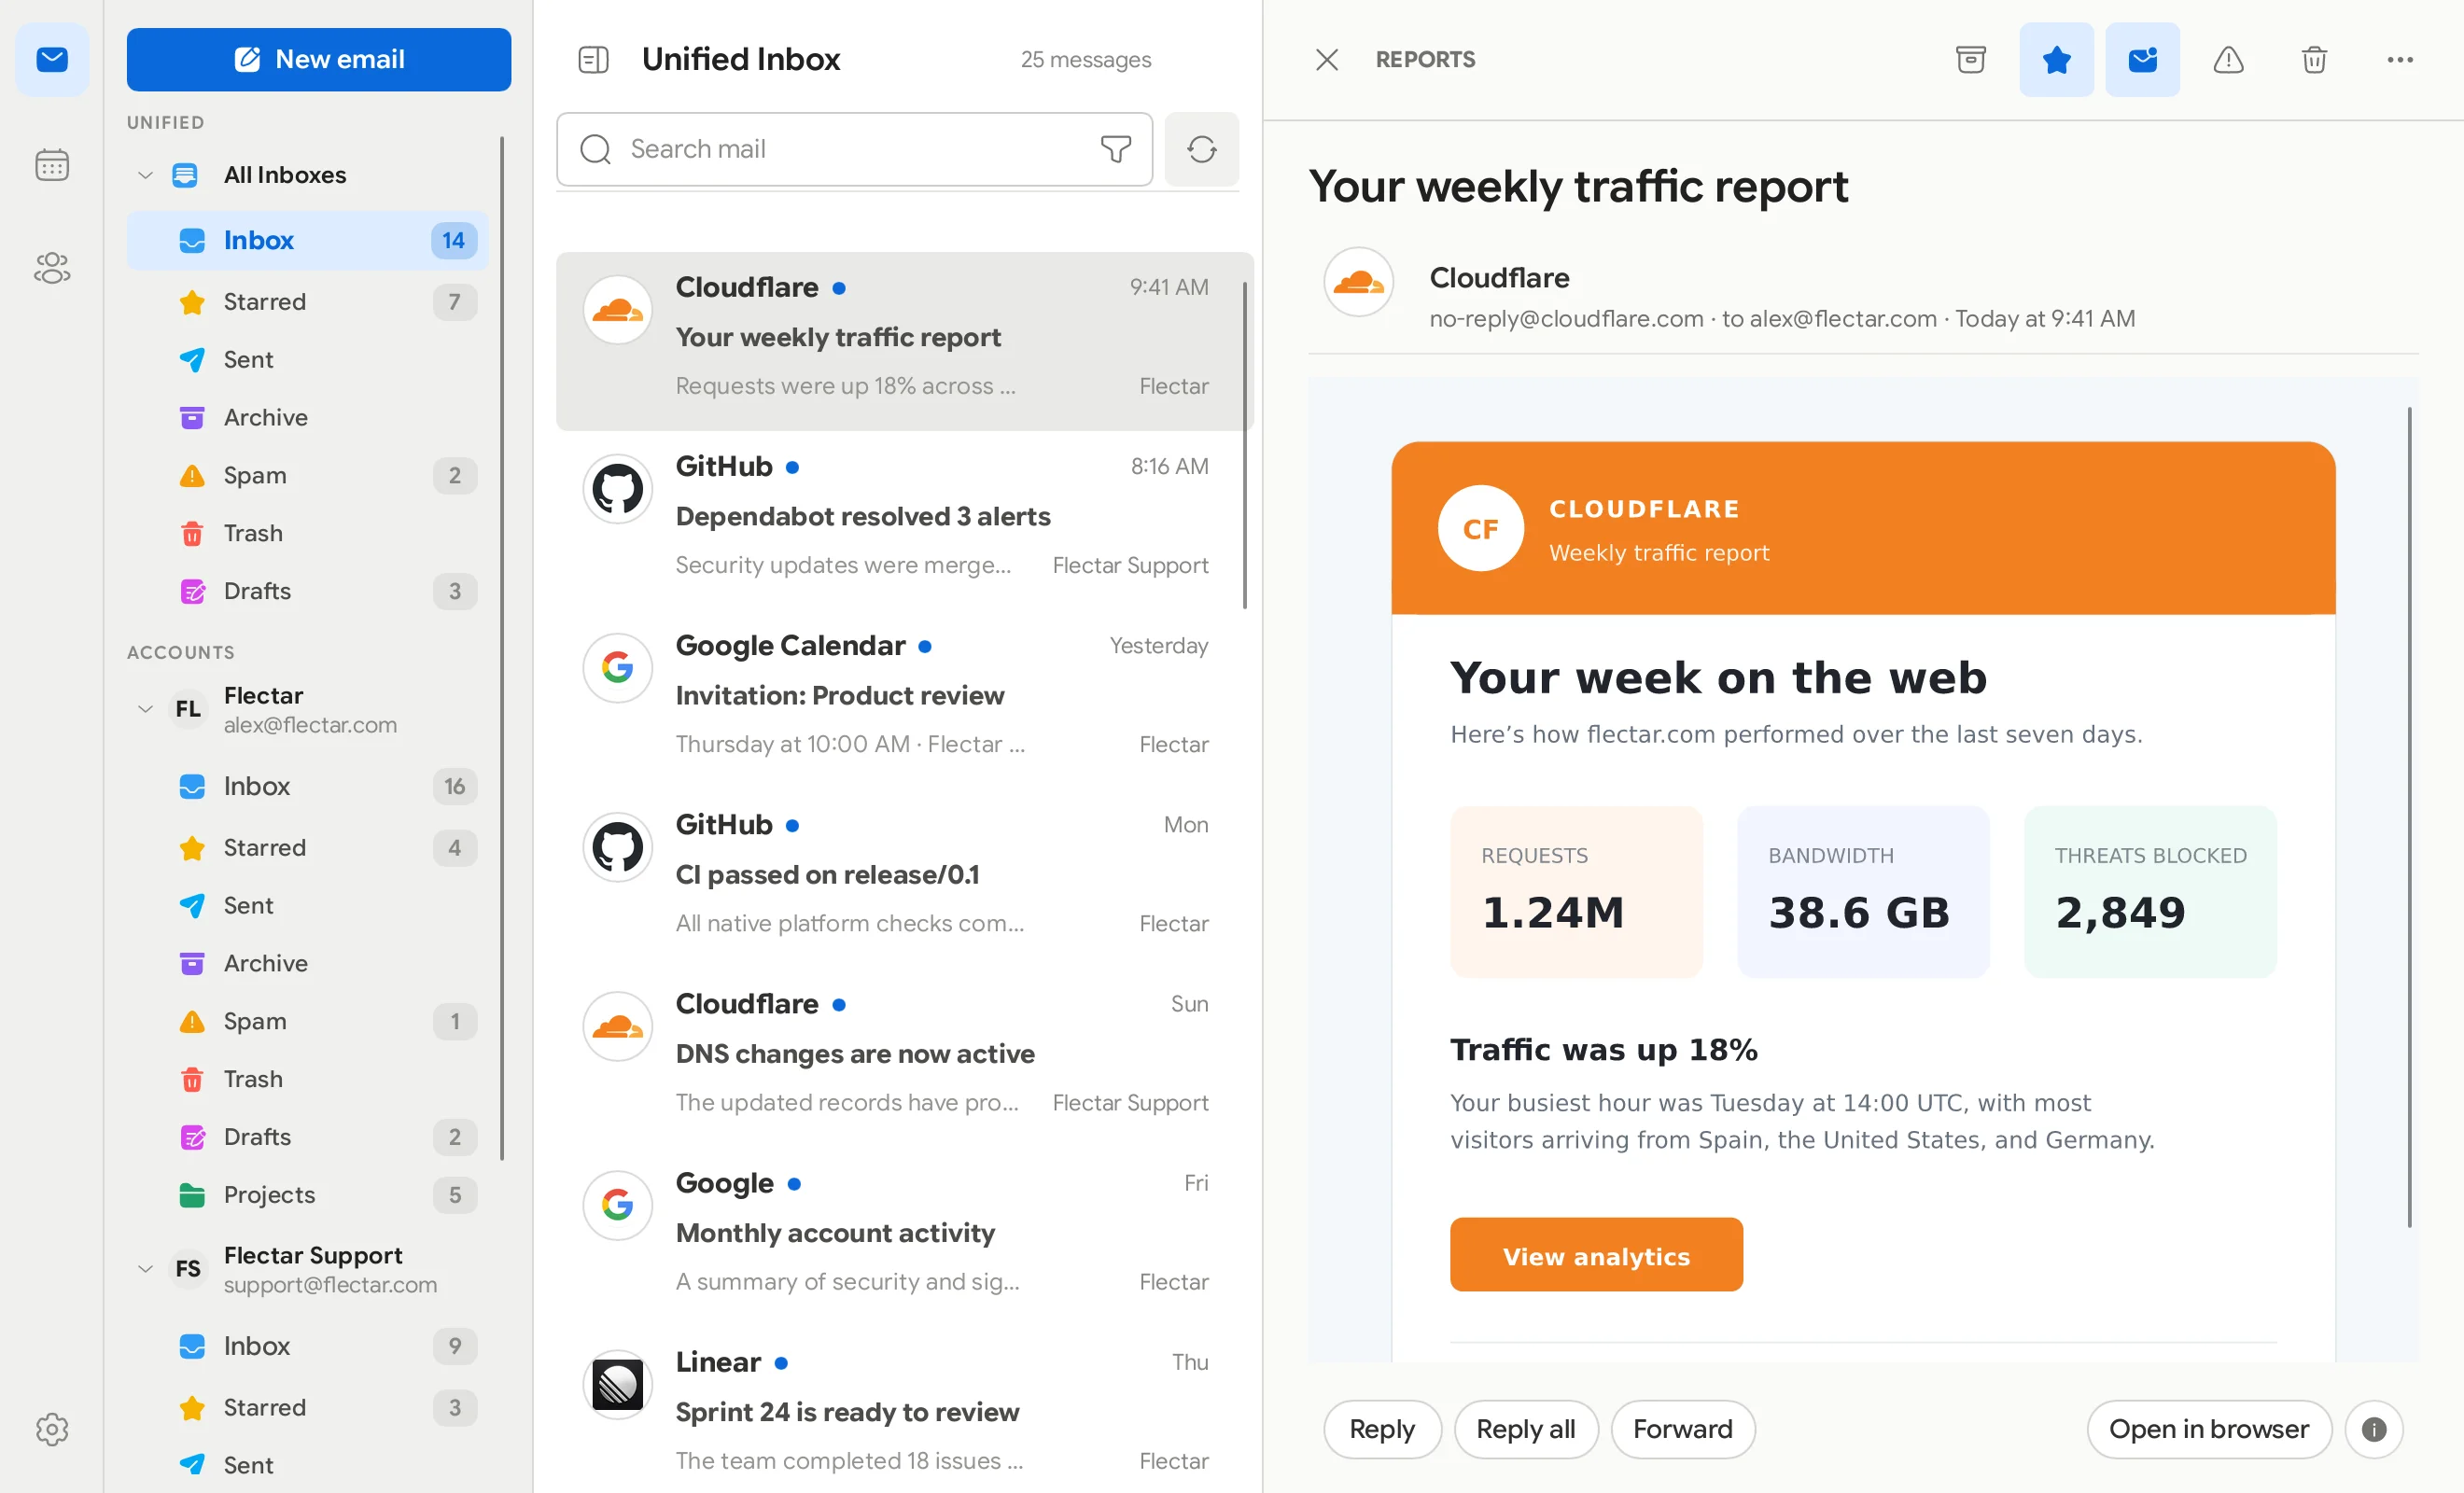Click the Cloudflare avatar in the message header
Image resolution: width=2464 pixels, height=1493 pixels.
[1358, 282]
